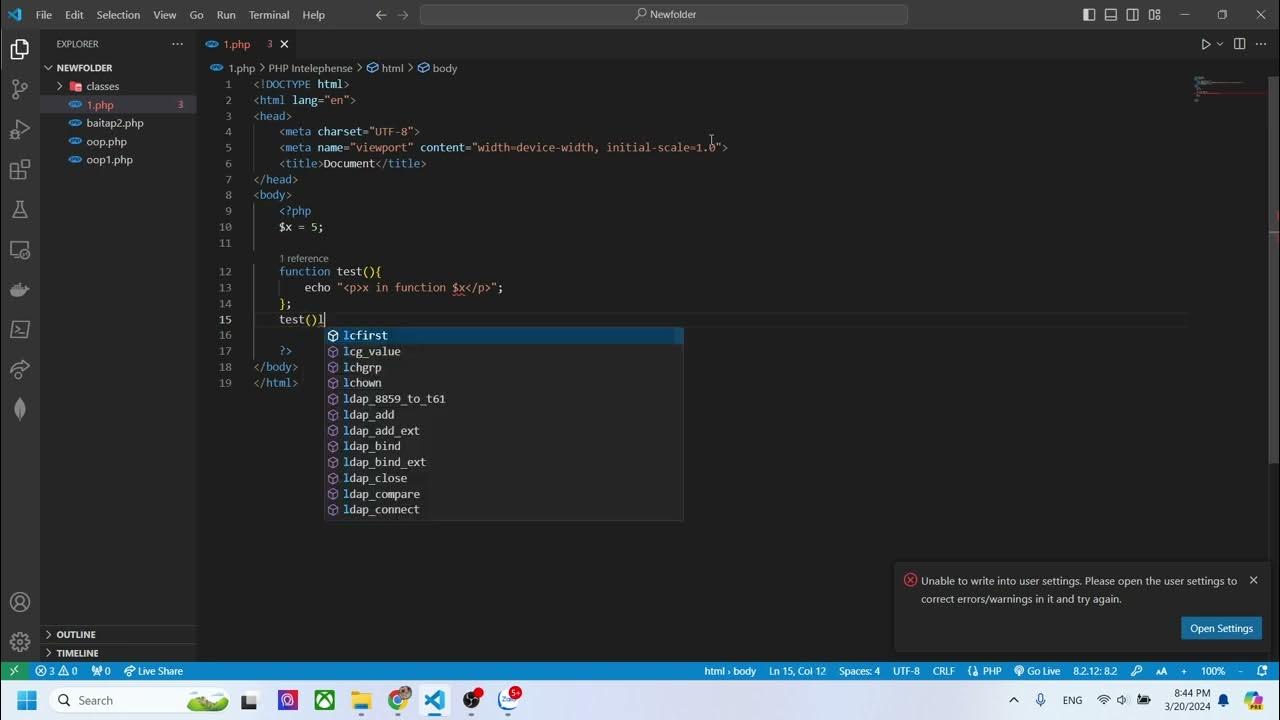
Task: Open the Selection menu
Action: tap(118, 15)
